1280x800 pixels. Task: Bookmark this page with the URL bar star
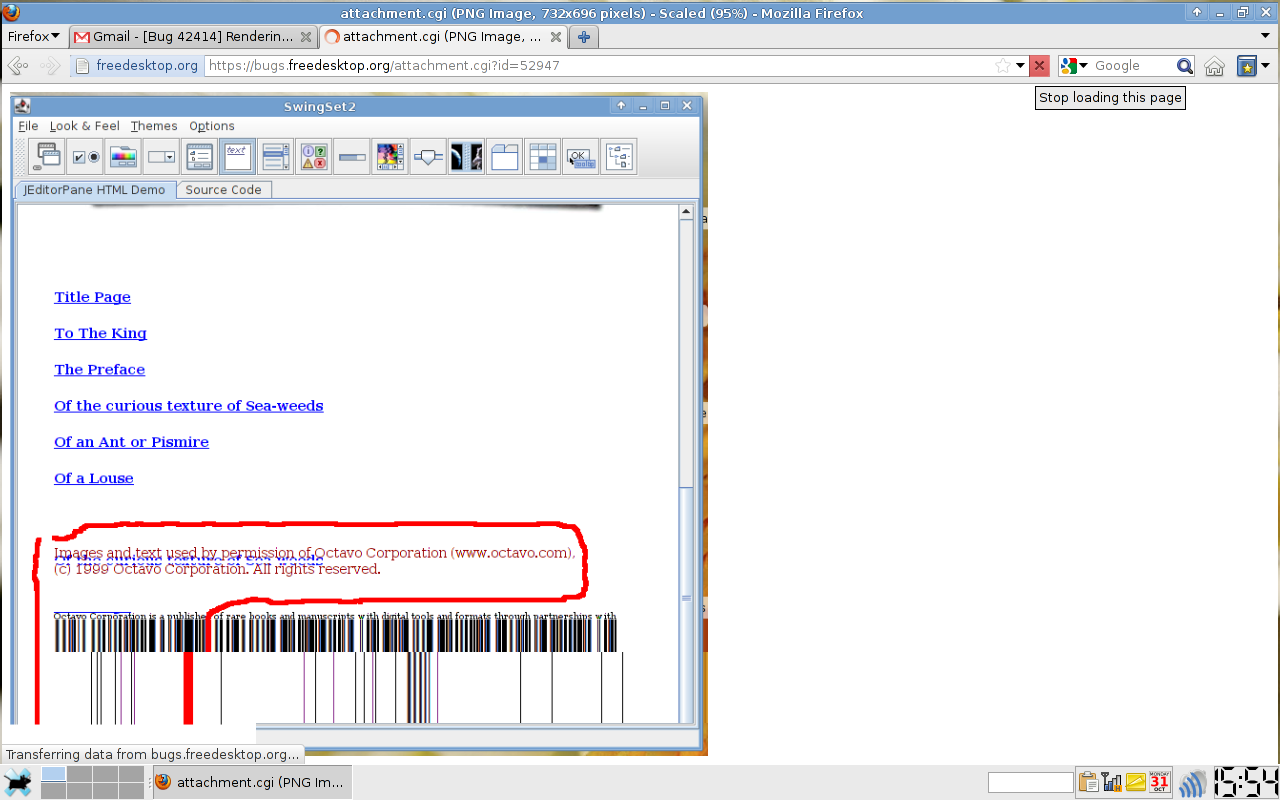point(1002,66)
